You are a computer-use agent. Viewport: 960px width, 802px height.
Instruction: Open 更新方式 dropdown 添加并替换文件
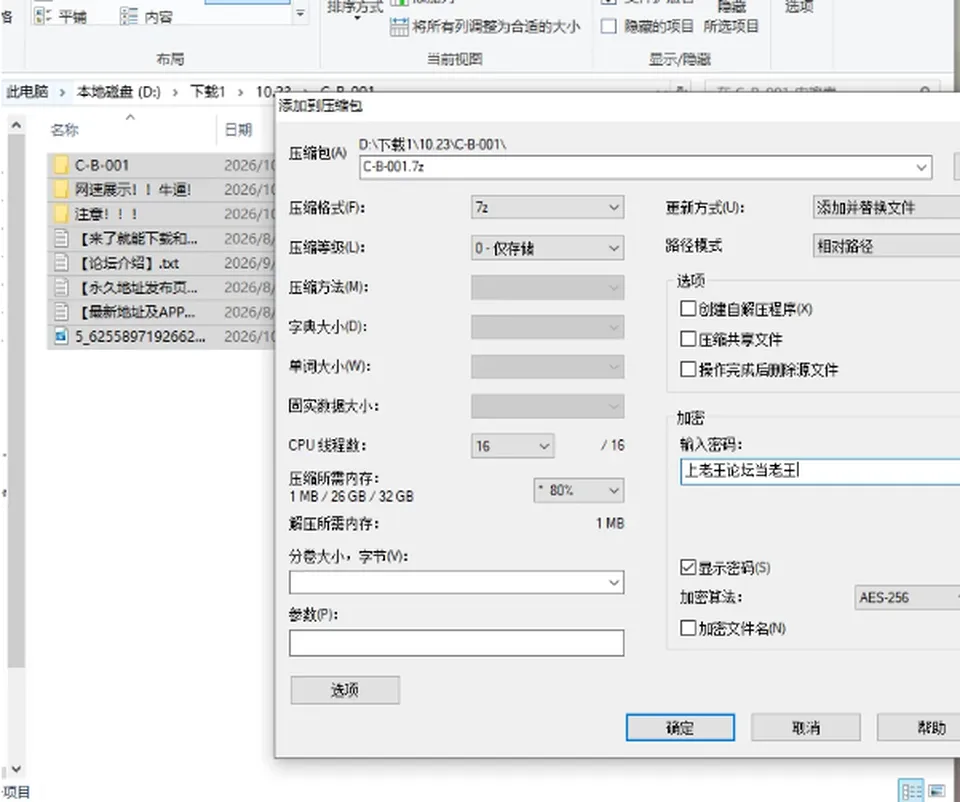pyautogui.click(x=887, y=208)
